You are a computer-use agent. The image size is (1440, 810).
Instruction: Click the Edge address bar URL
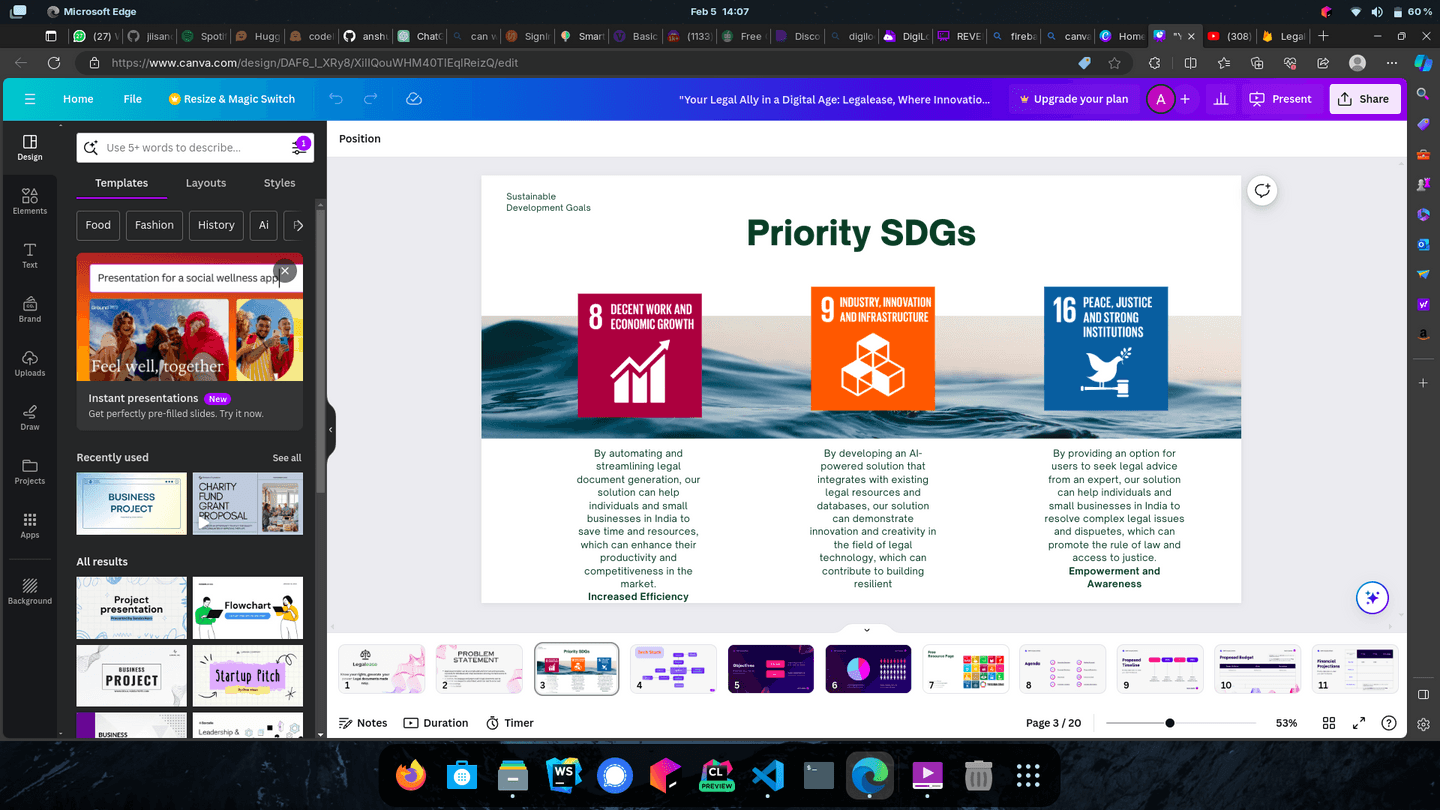[x=315, y=62]
